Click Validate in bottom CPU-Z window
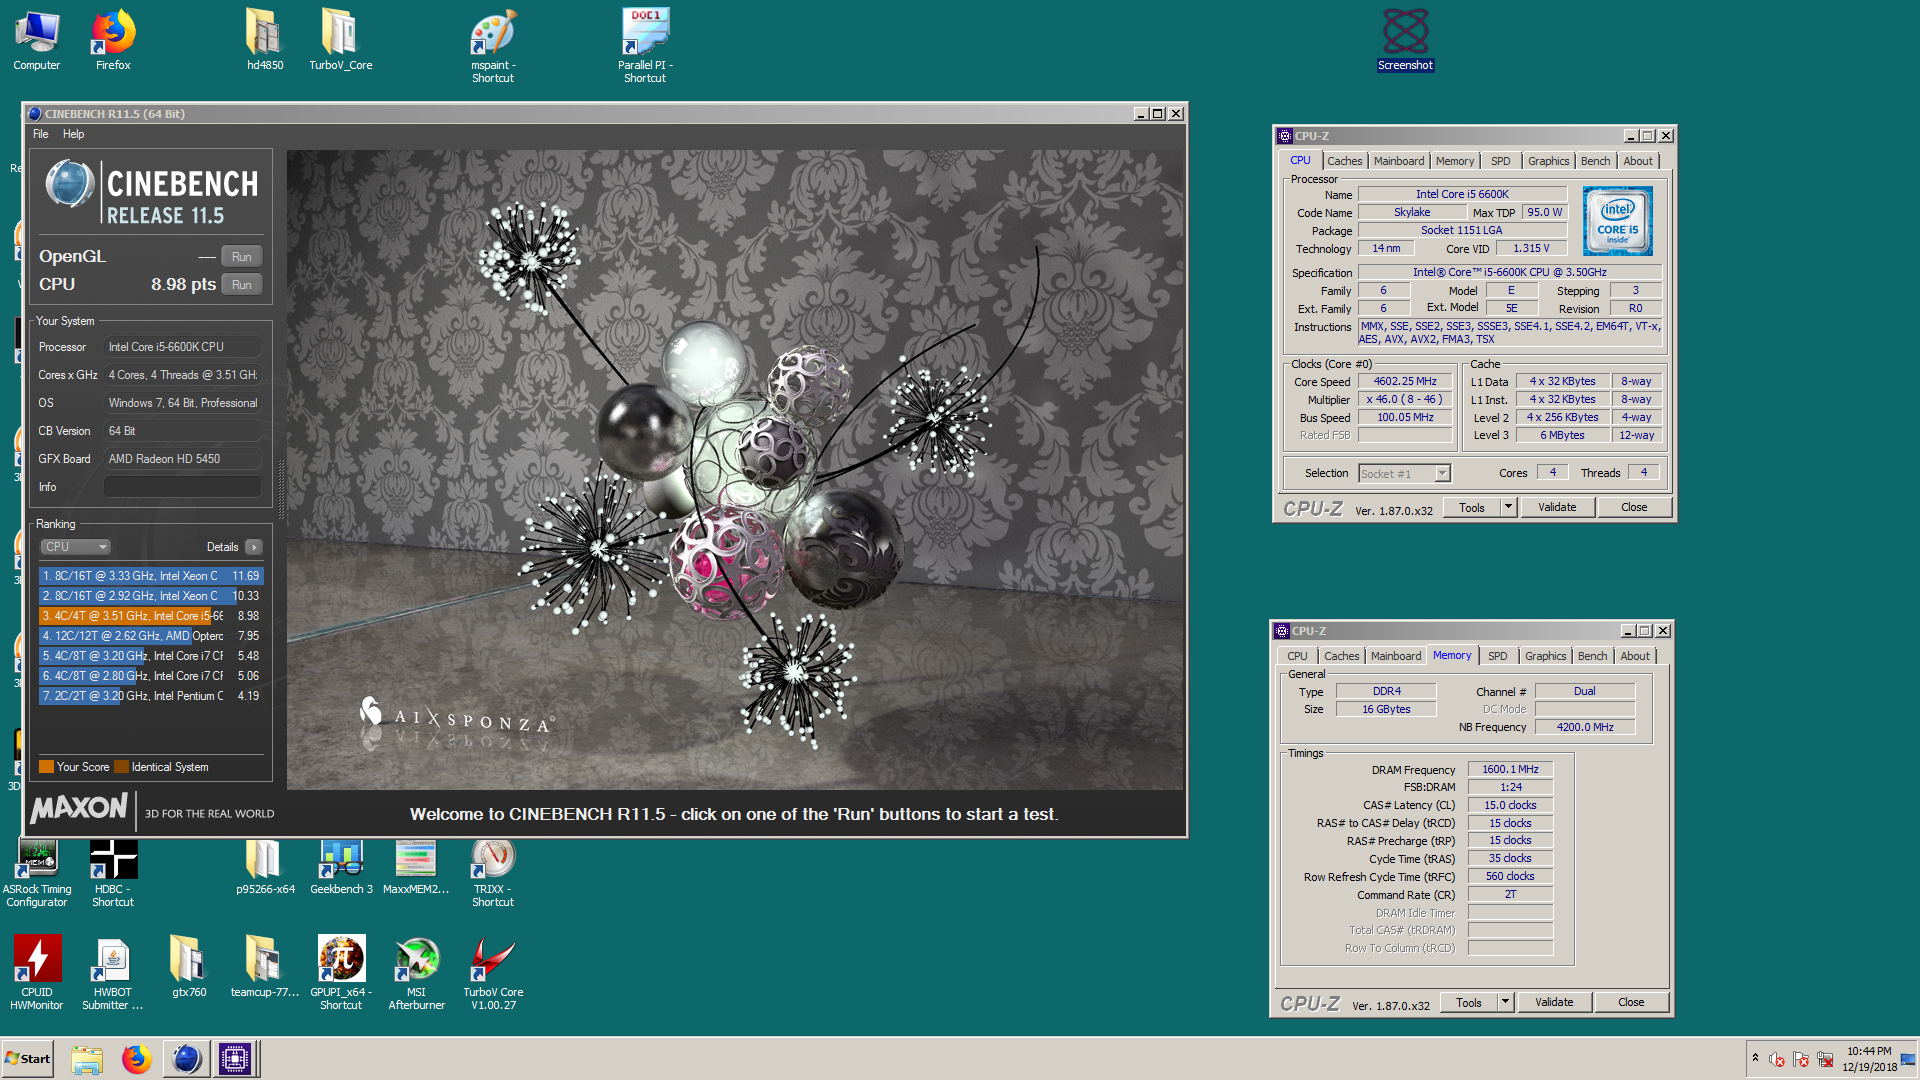1920x1080 pixels. [x=1553, y=1003]
